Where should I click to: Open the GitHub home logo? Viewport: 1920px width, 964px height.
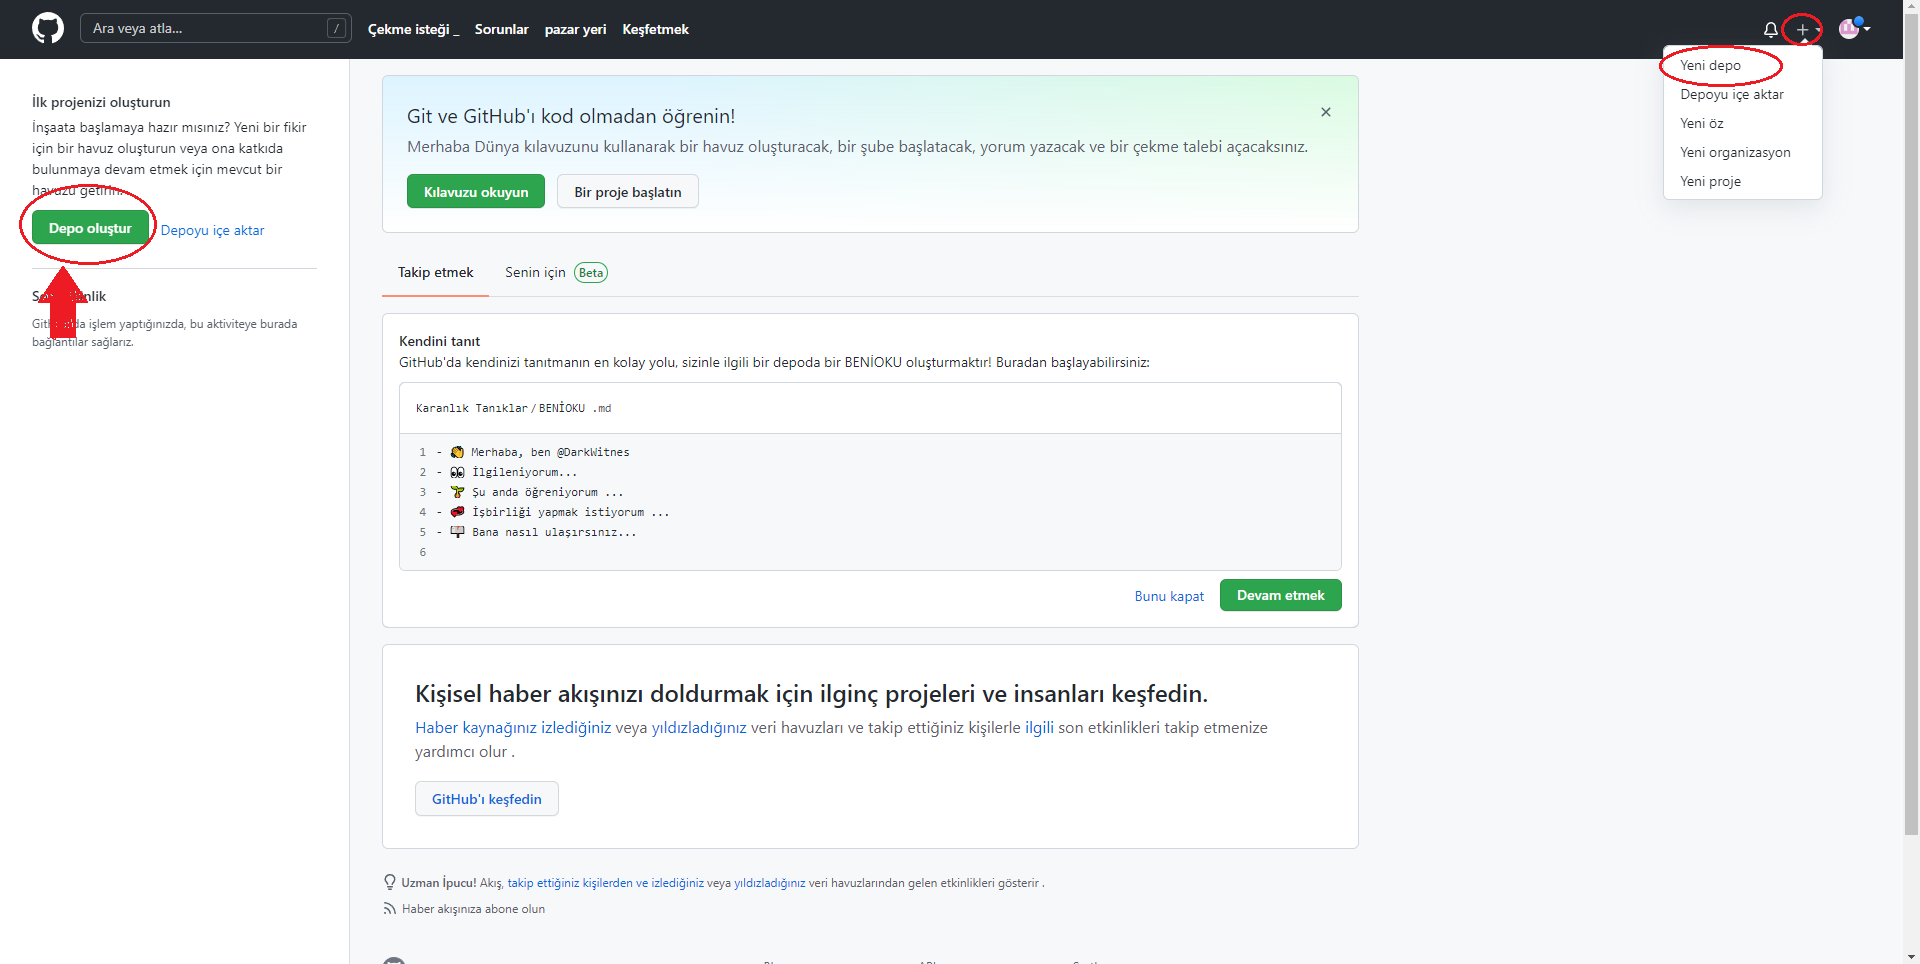(48, 29)
